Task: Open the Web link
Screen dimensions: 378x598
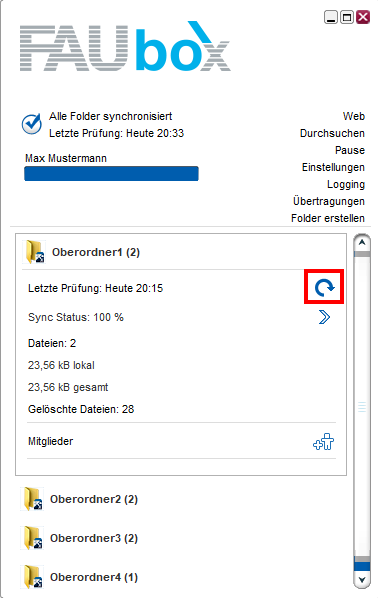Action: [354, 116]
